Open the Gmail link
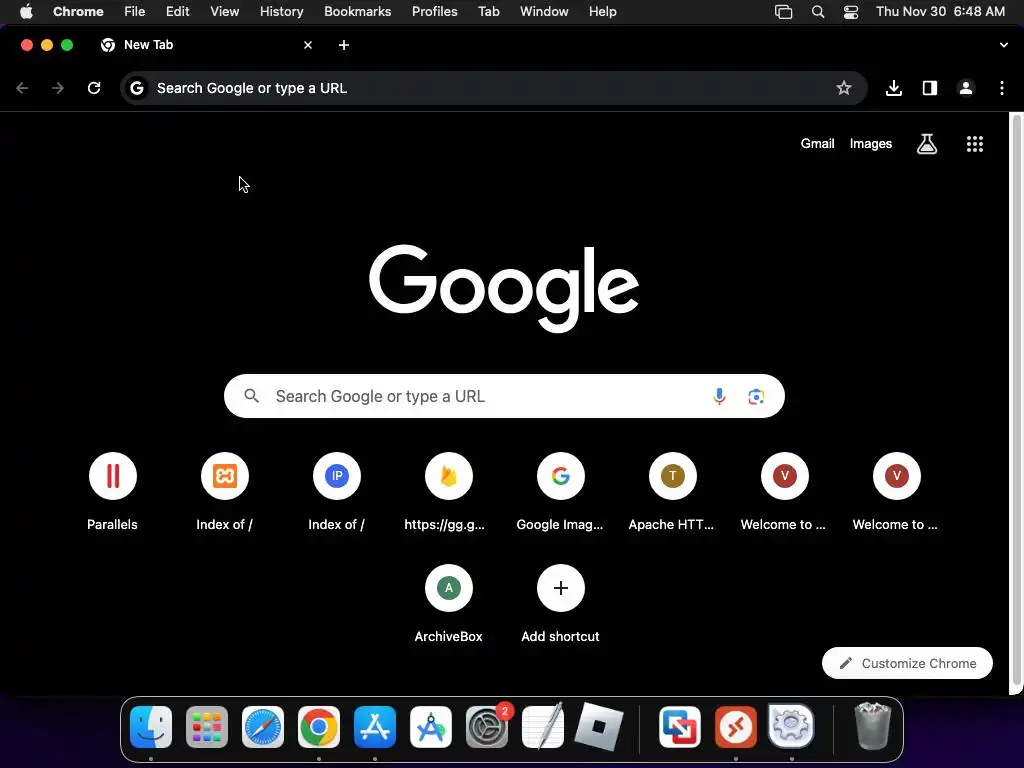This screenshot has height=768, width=1024. (x=818, y=144)
